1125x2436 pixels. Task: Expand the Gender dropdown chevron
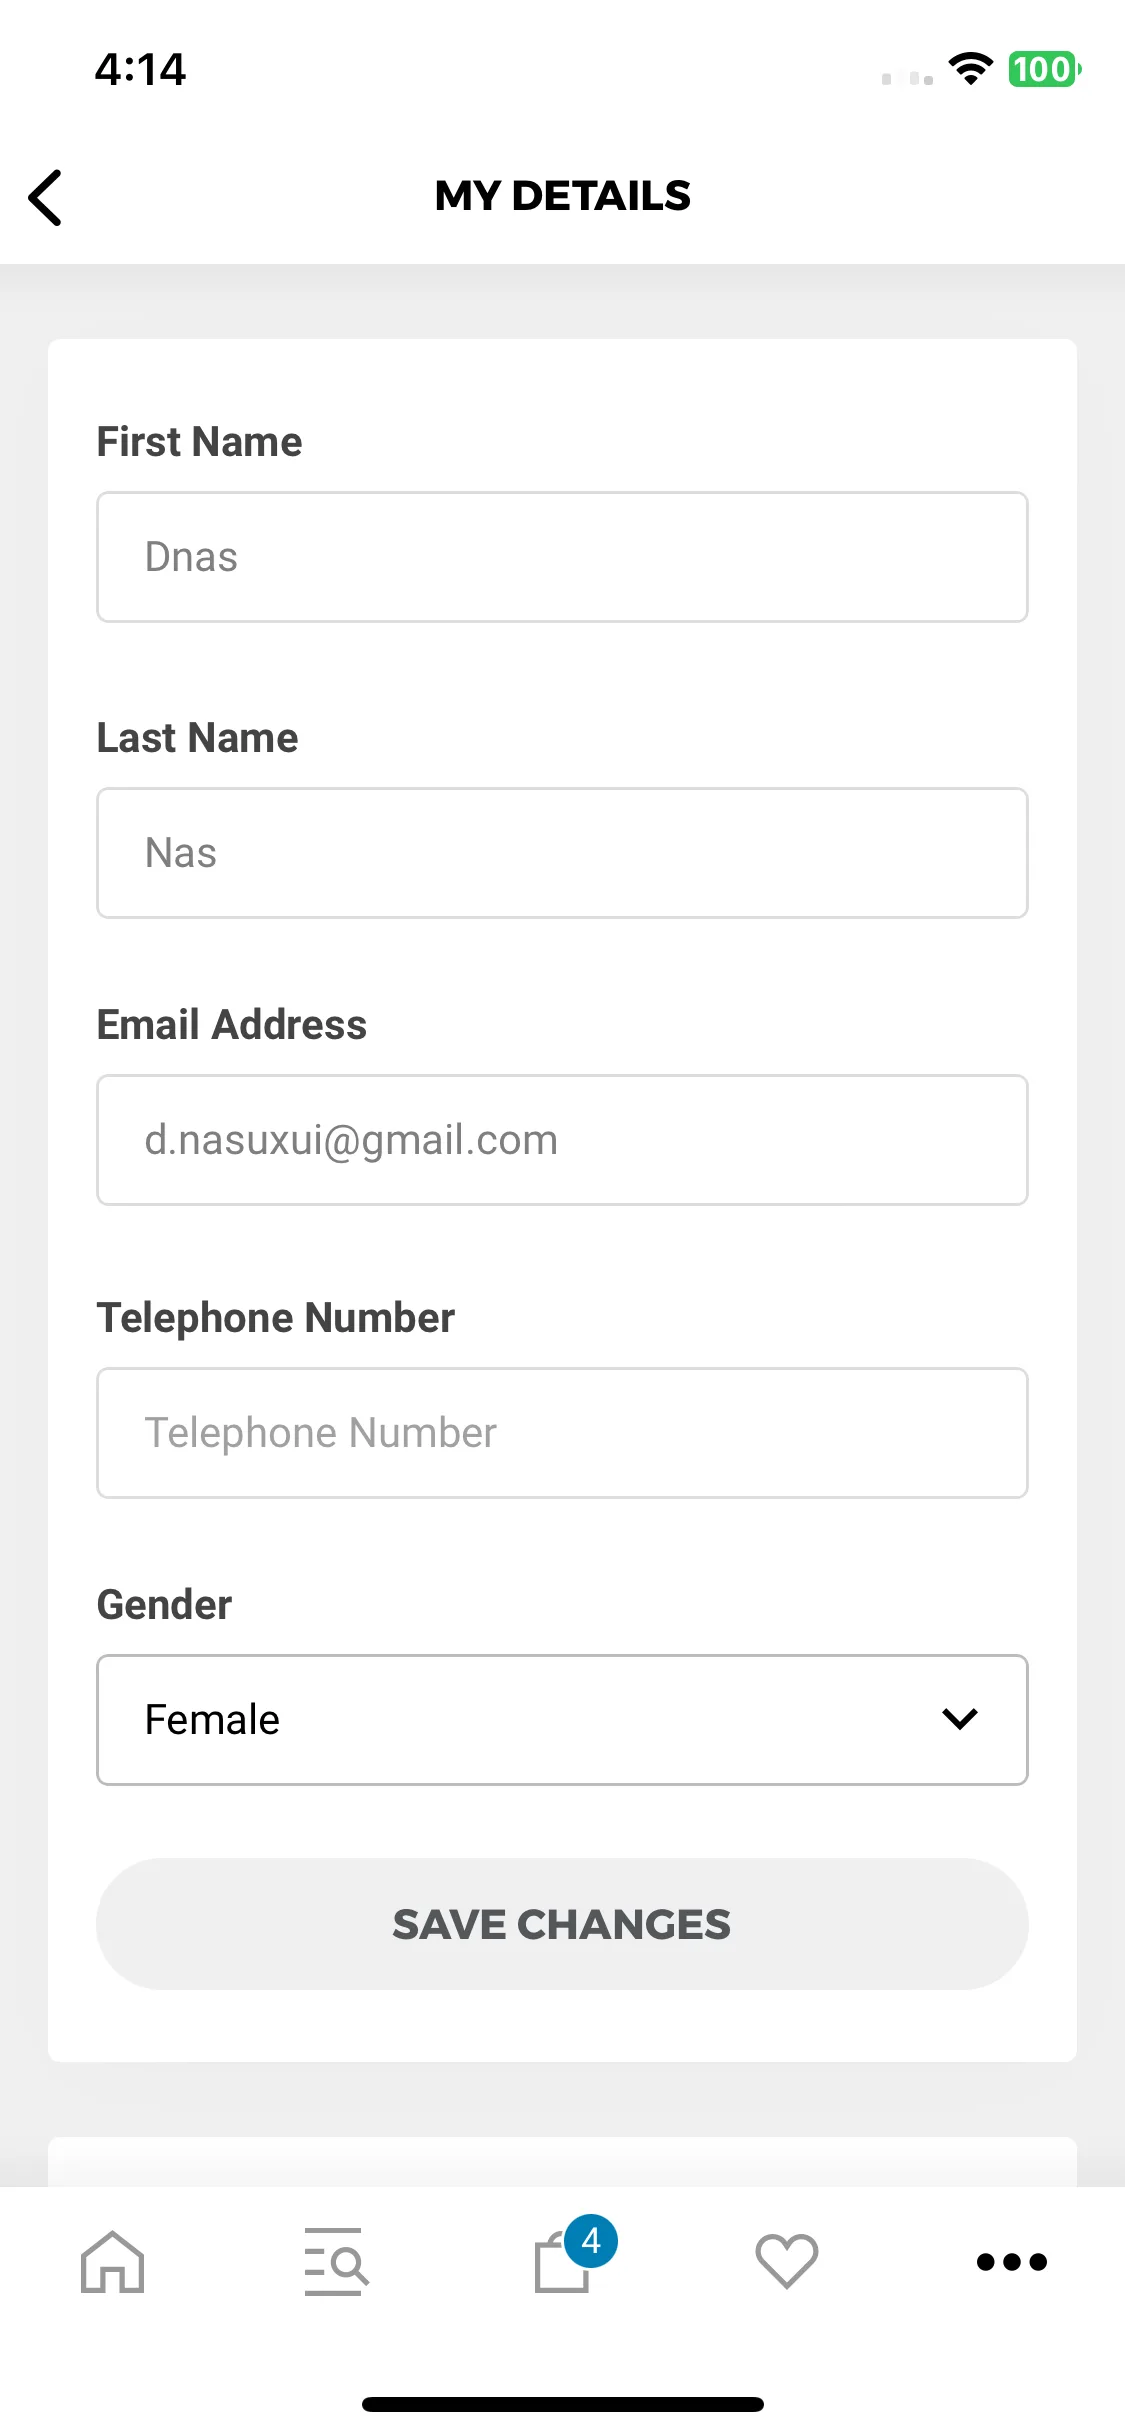tap(959, 1719)
